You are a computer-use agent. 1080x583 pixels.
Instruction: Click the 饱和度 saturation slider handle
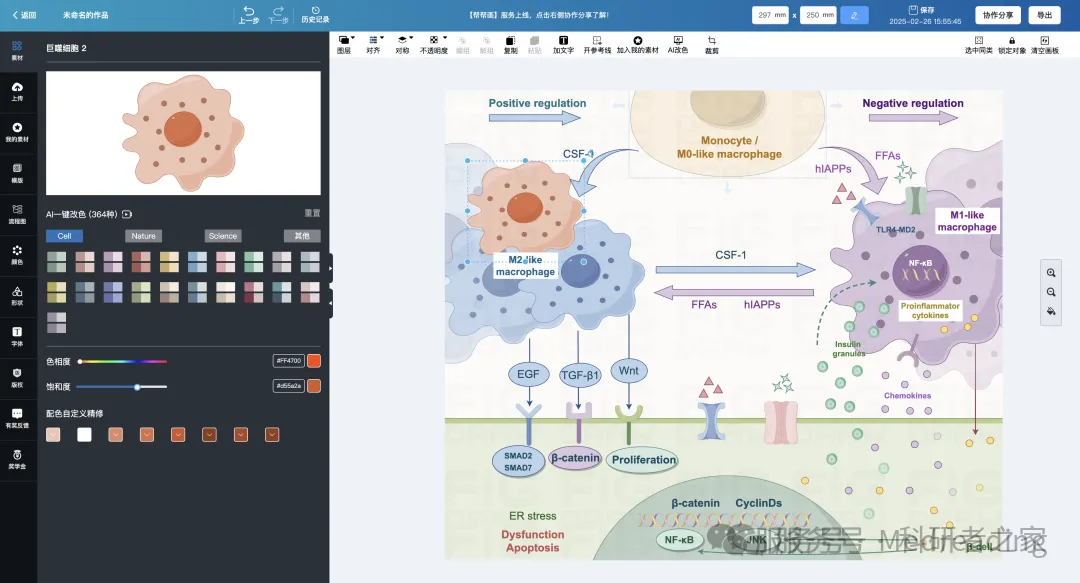[138, 387]
